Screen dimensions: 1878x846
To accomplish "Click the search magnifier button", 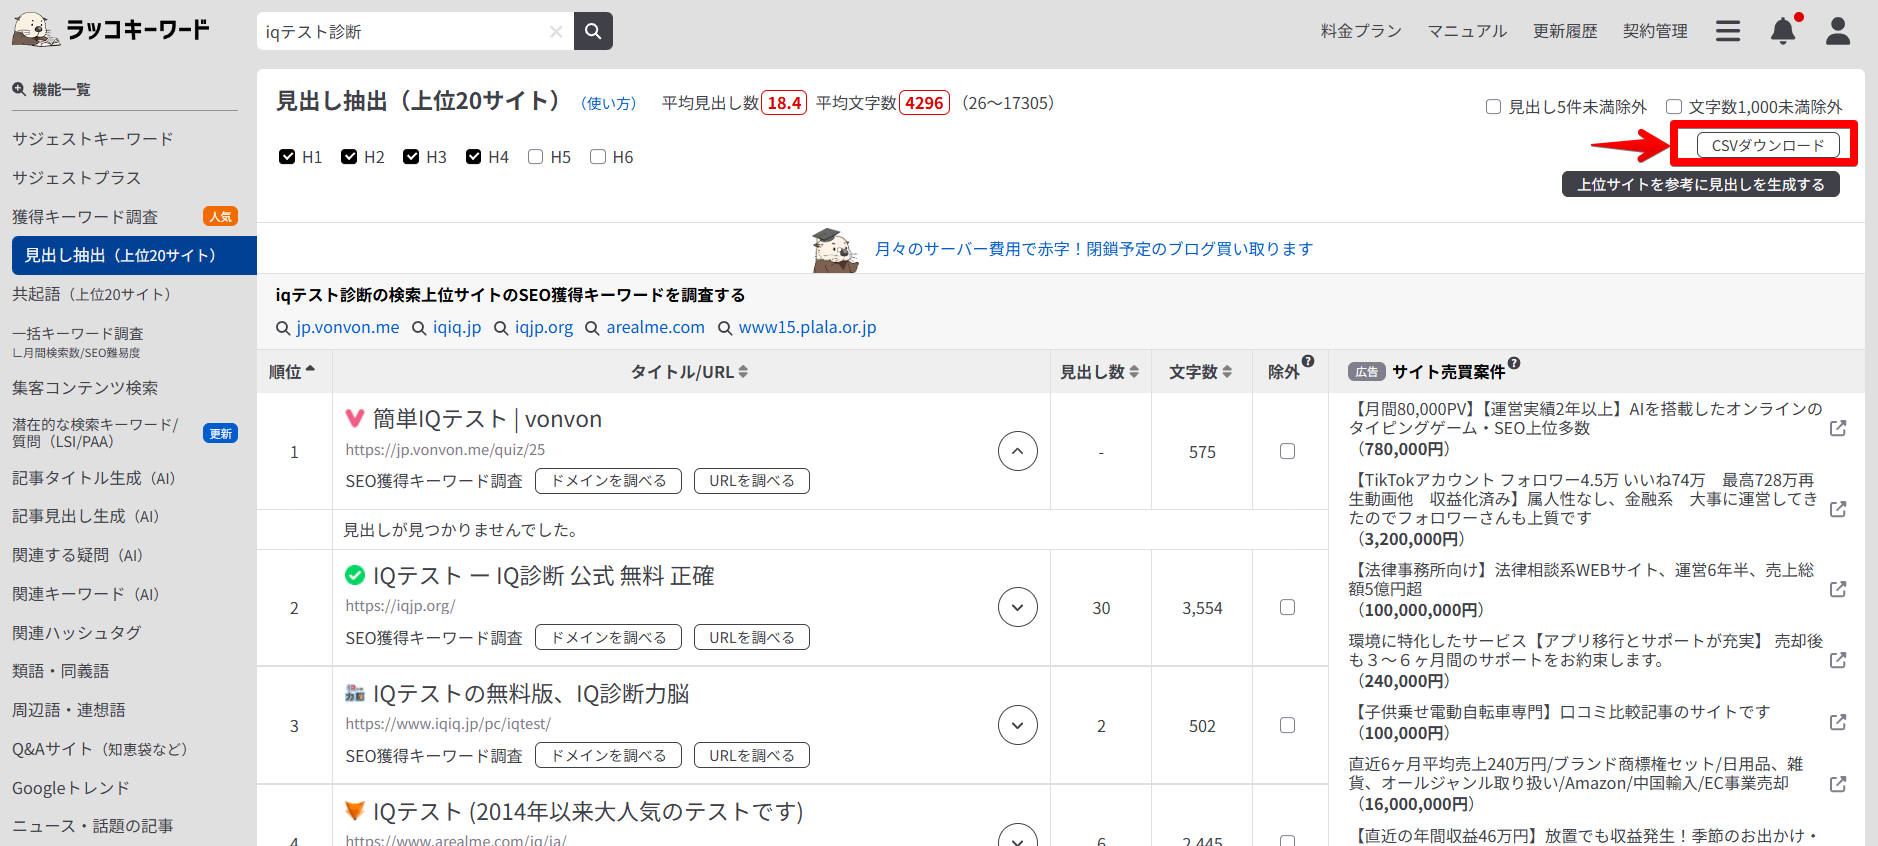I will point(593,31).
